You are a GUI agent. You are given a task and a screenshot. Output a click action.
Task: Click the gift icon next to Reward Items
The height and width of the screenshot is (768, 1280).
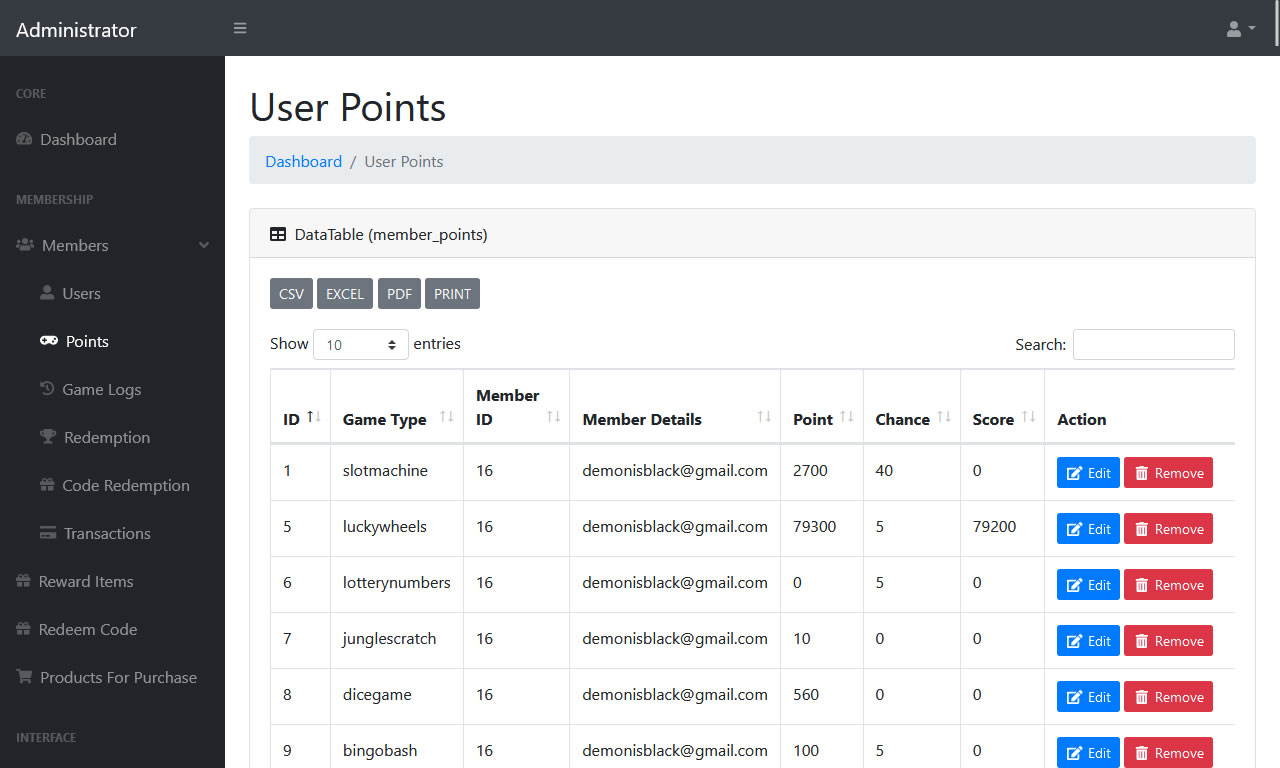(x=22, y=581)
